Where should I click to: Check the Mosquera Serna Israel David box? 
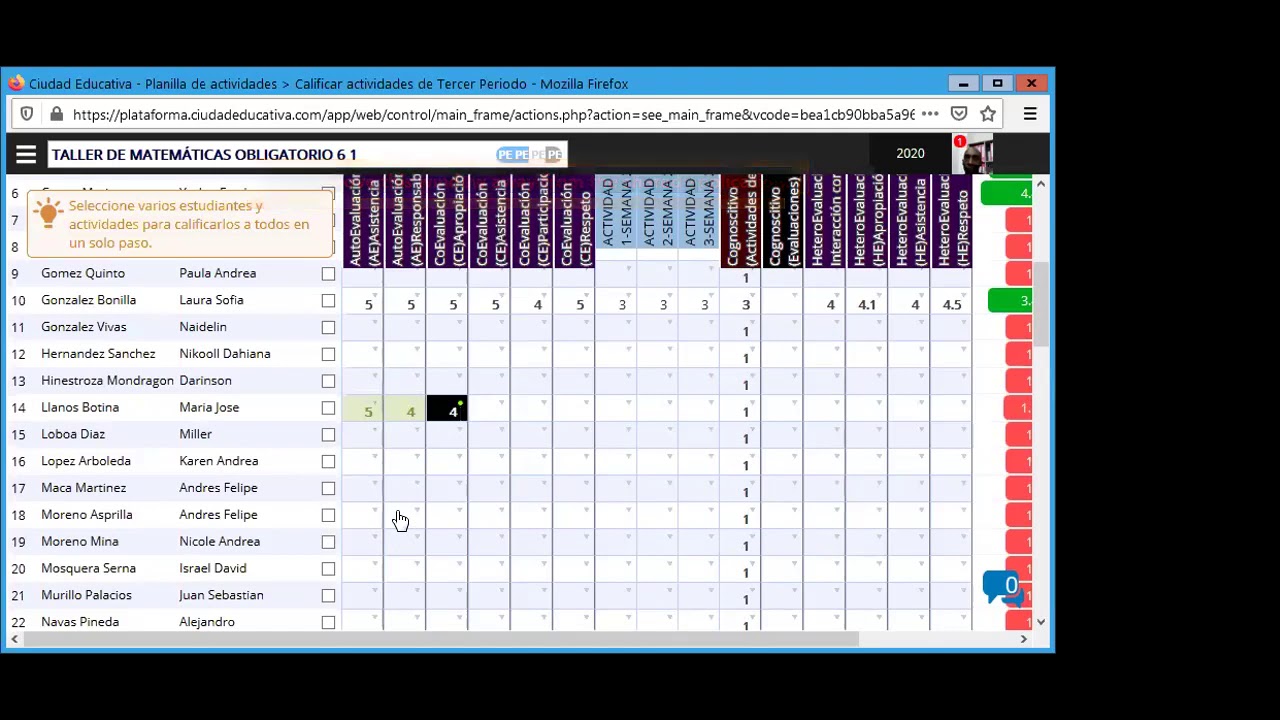point(328,569)
